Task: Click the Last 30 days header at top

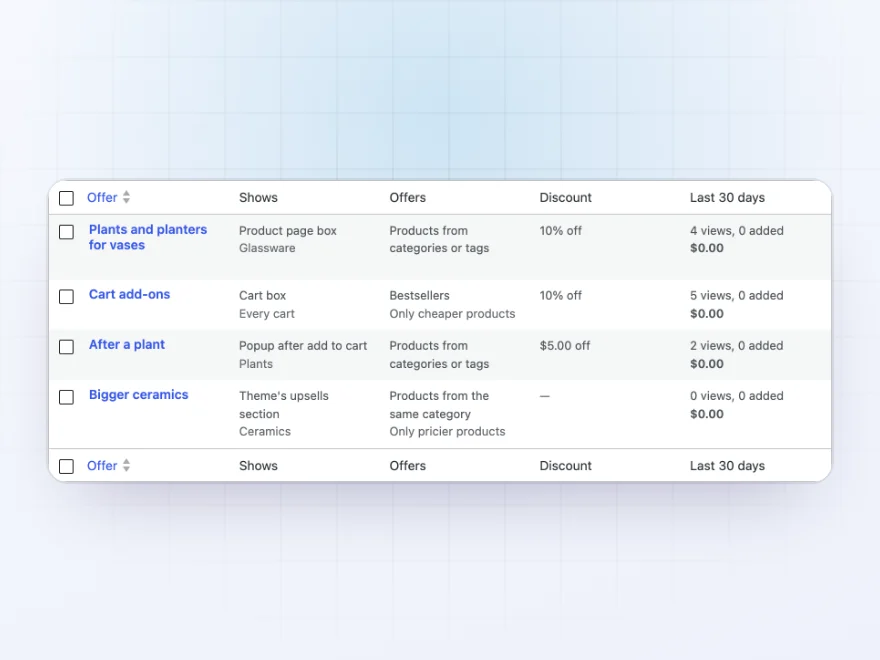Action: tap(727, 198)
